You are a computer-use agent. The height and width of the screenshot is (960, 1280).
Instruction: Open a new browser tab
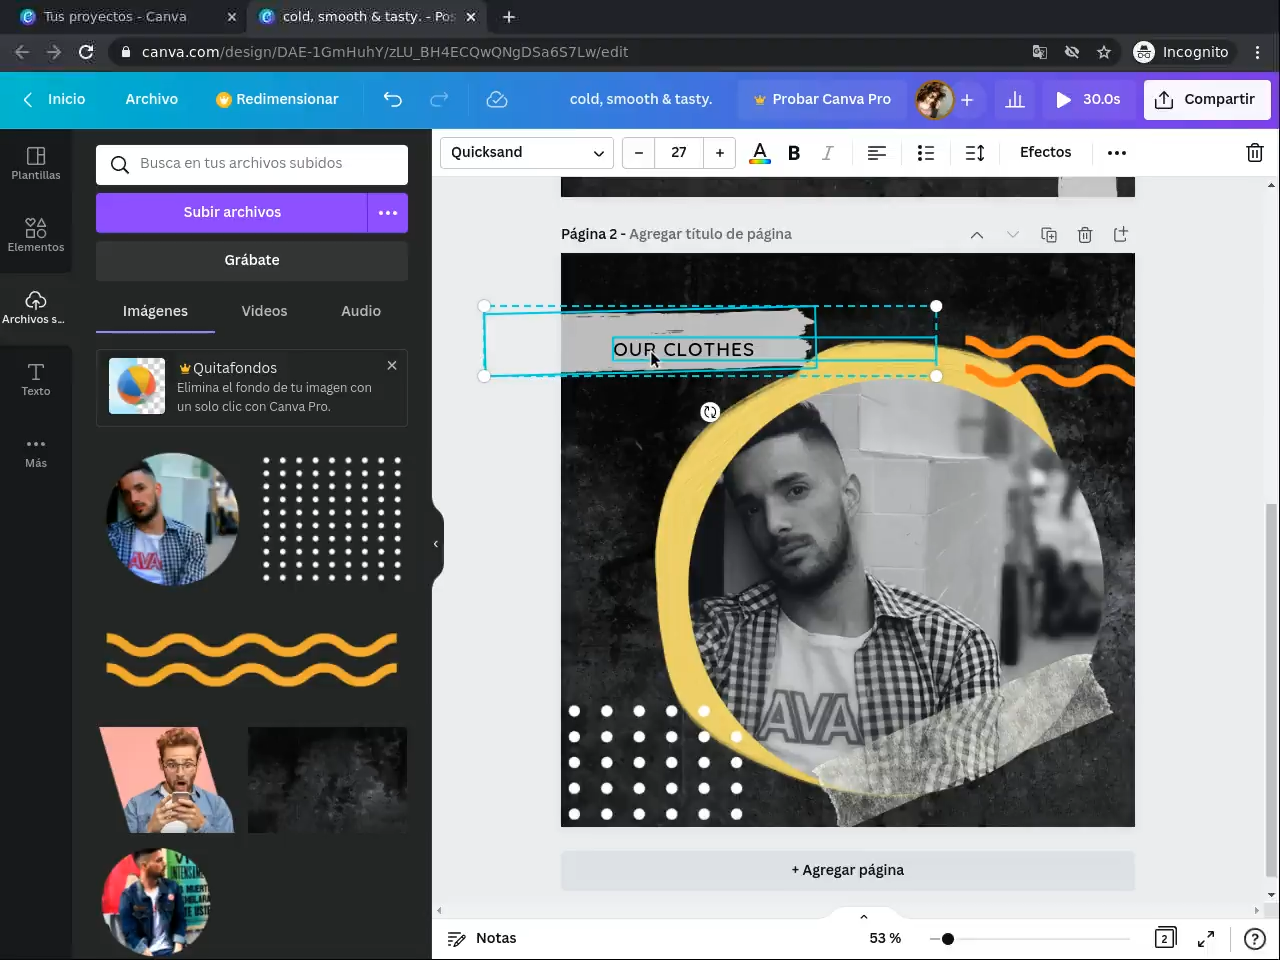point(509,17)
